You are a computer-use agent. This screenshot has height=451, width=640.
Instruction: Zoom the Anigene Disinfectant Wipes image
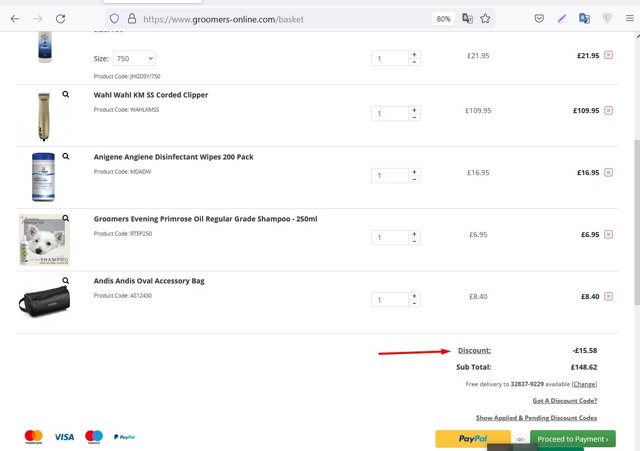click(66, 156)
